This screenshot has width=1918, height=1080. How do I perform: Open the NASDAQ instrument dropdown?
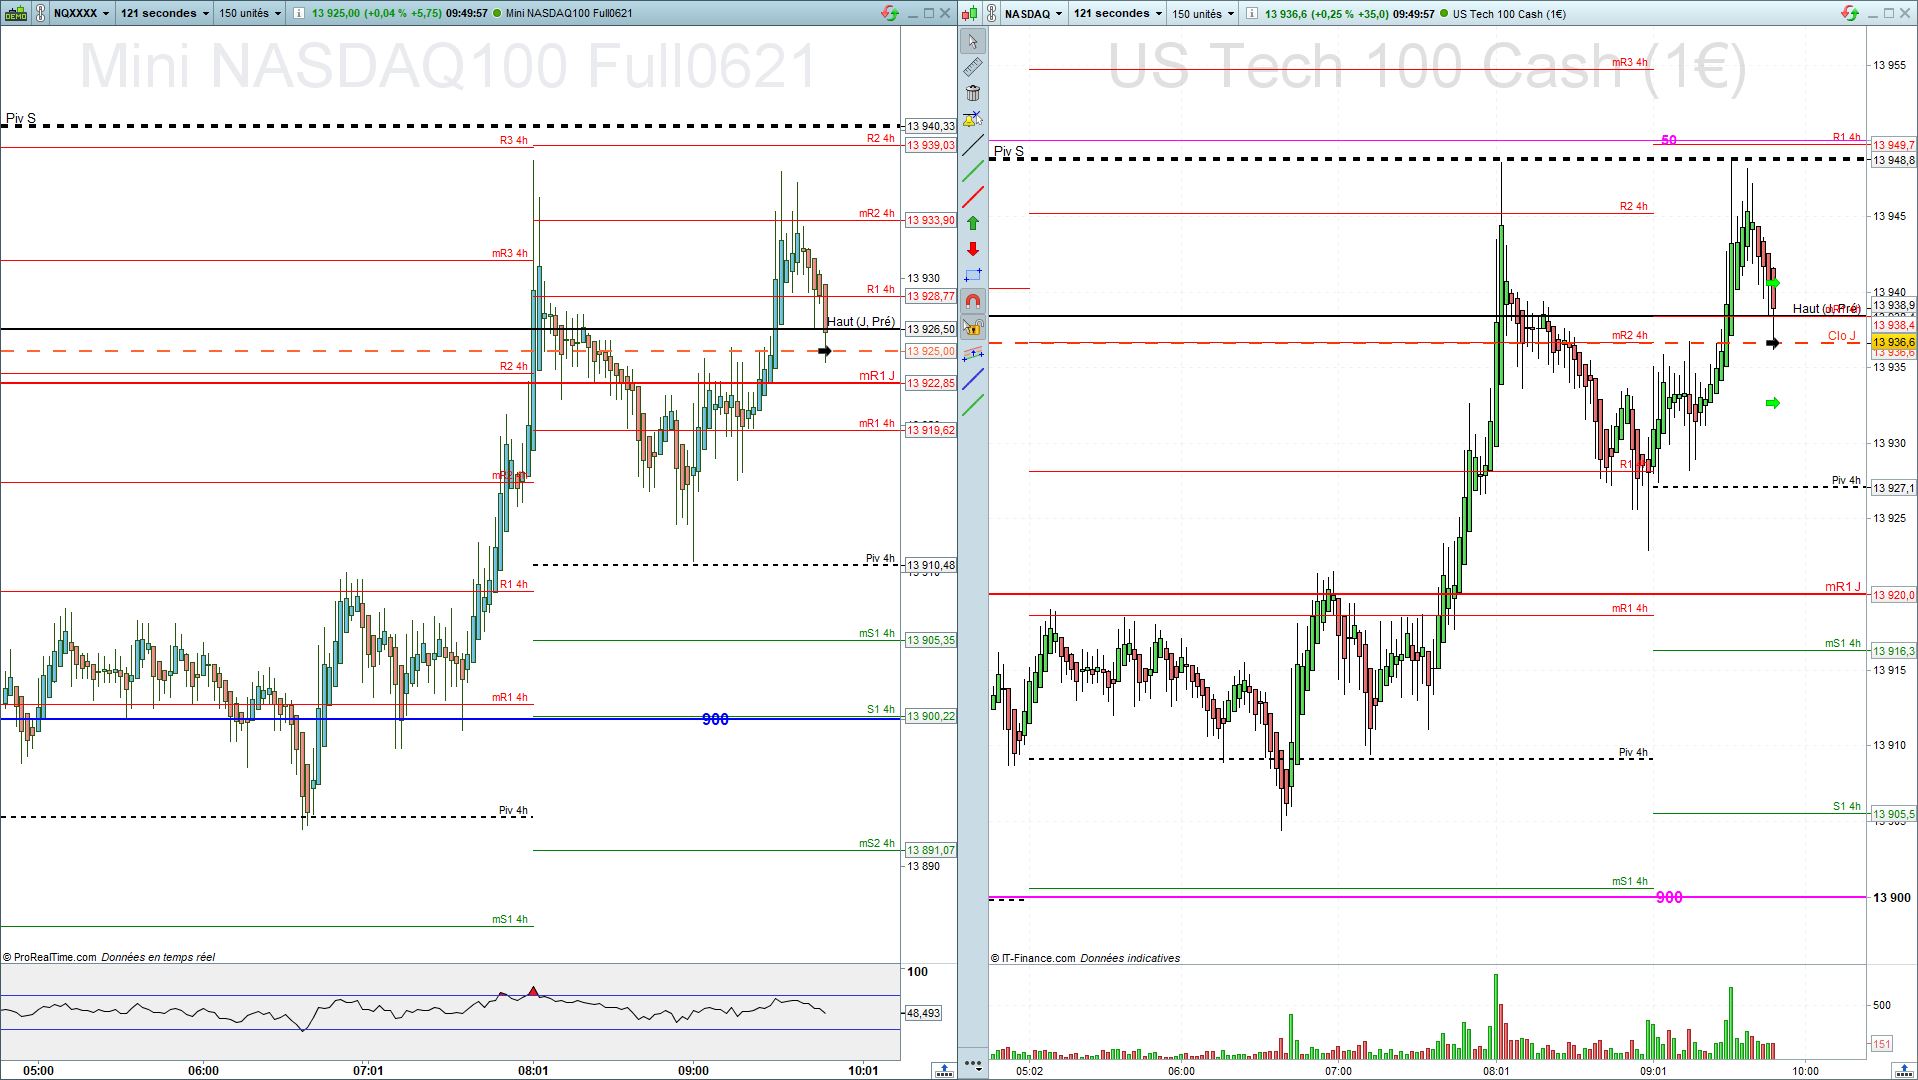[1034, 13]
